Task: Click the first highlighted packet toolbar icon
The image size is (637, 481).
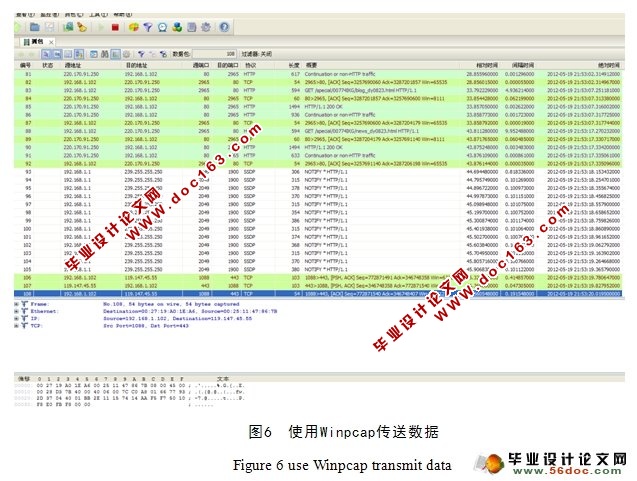Action: [46, 54]
